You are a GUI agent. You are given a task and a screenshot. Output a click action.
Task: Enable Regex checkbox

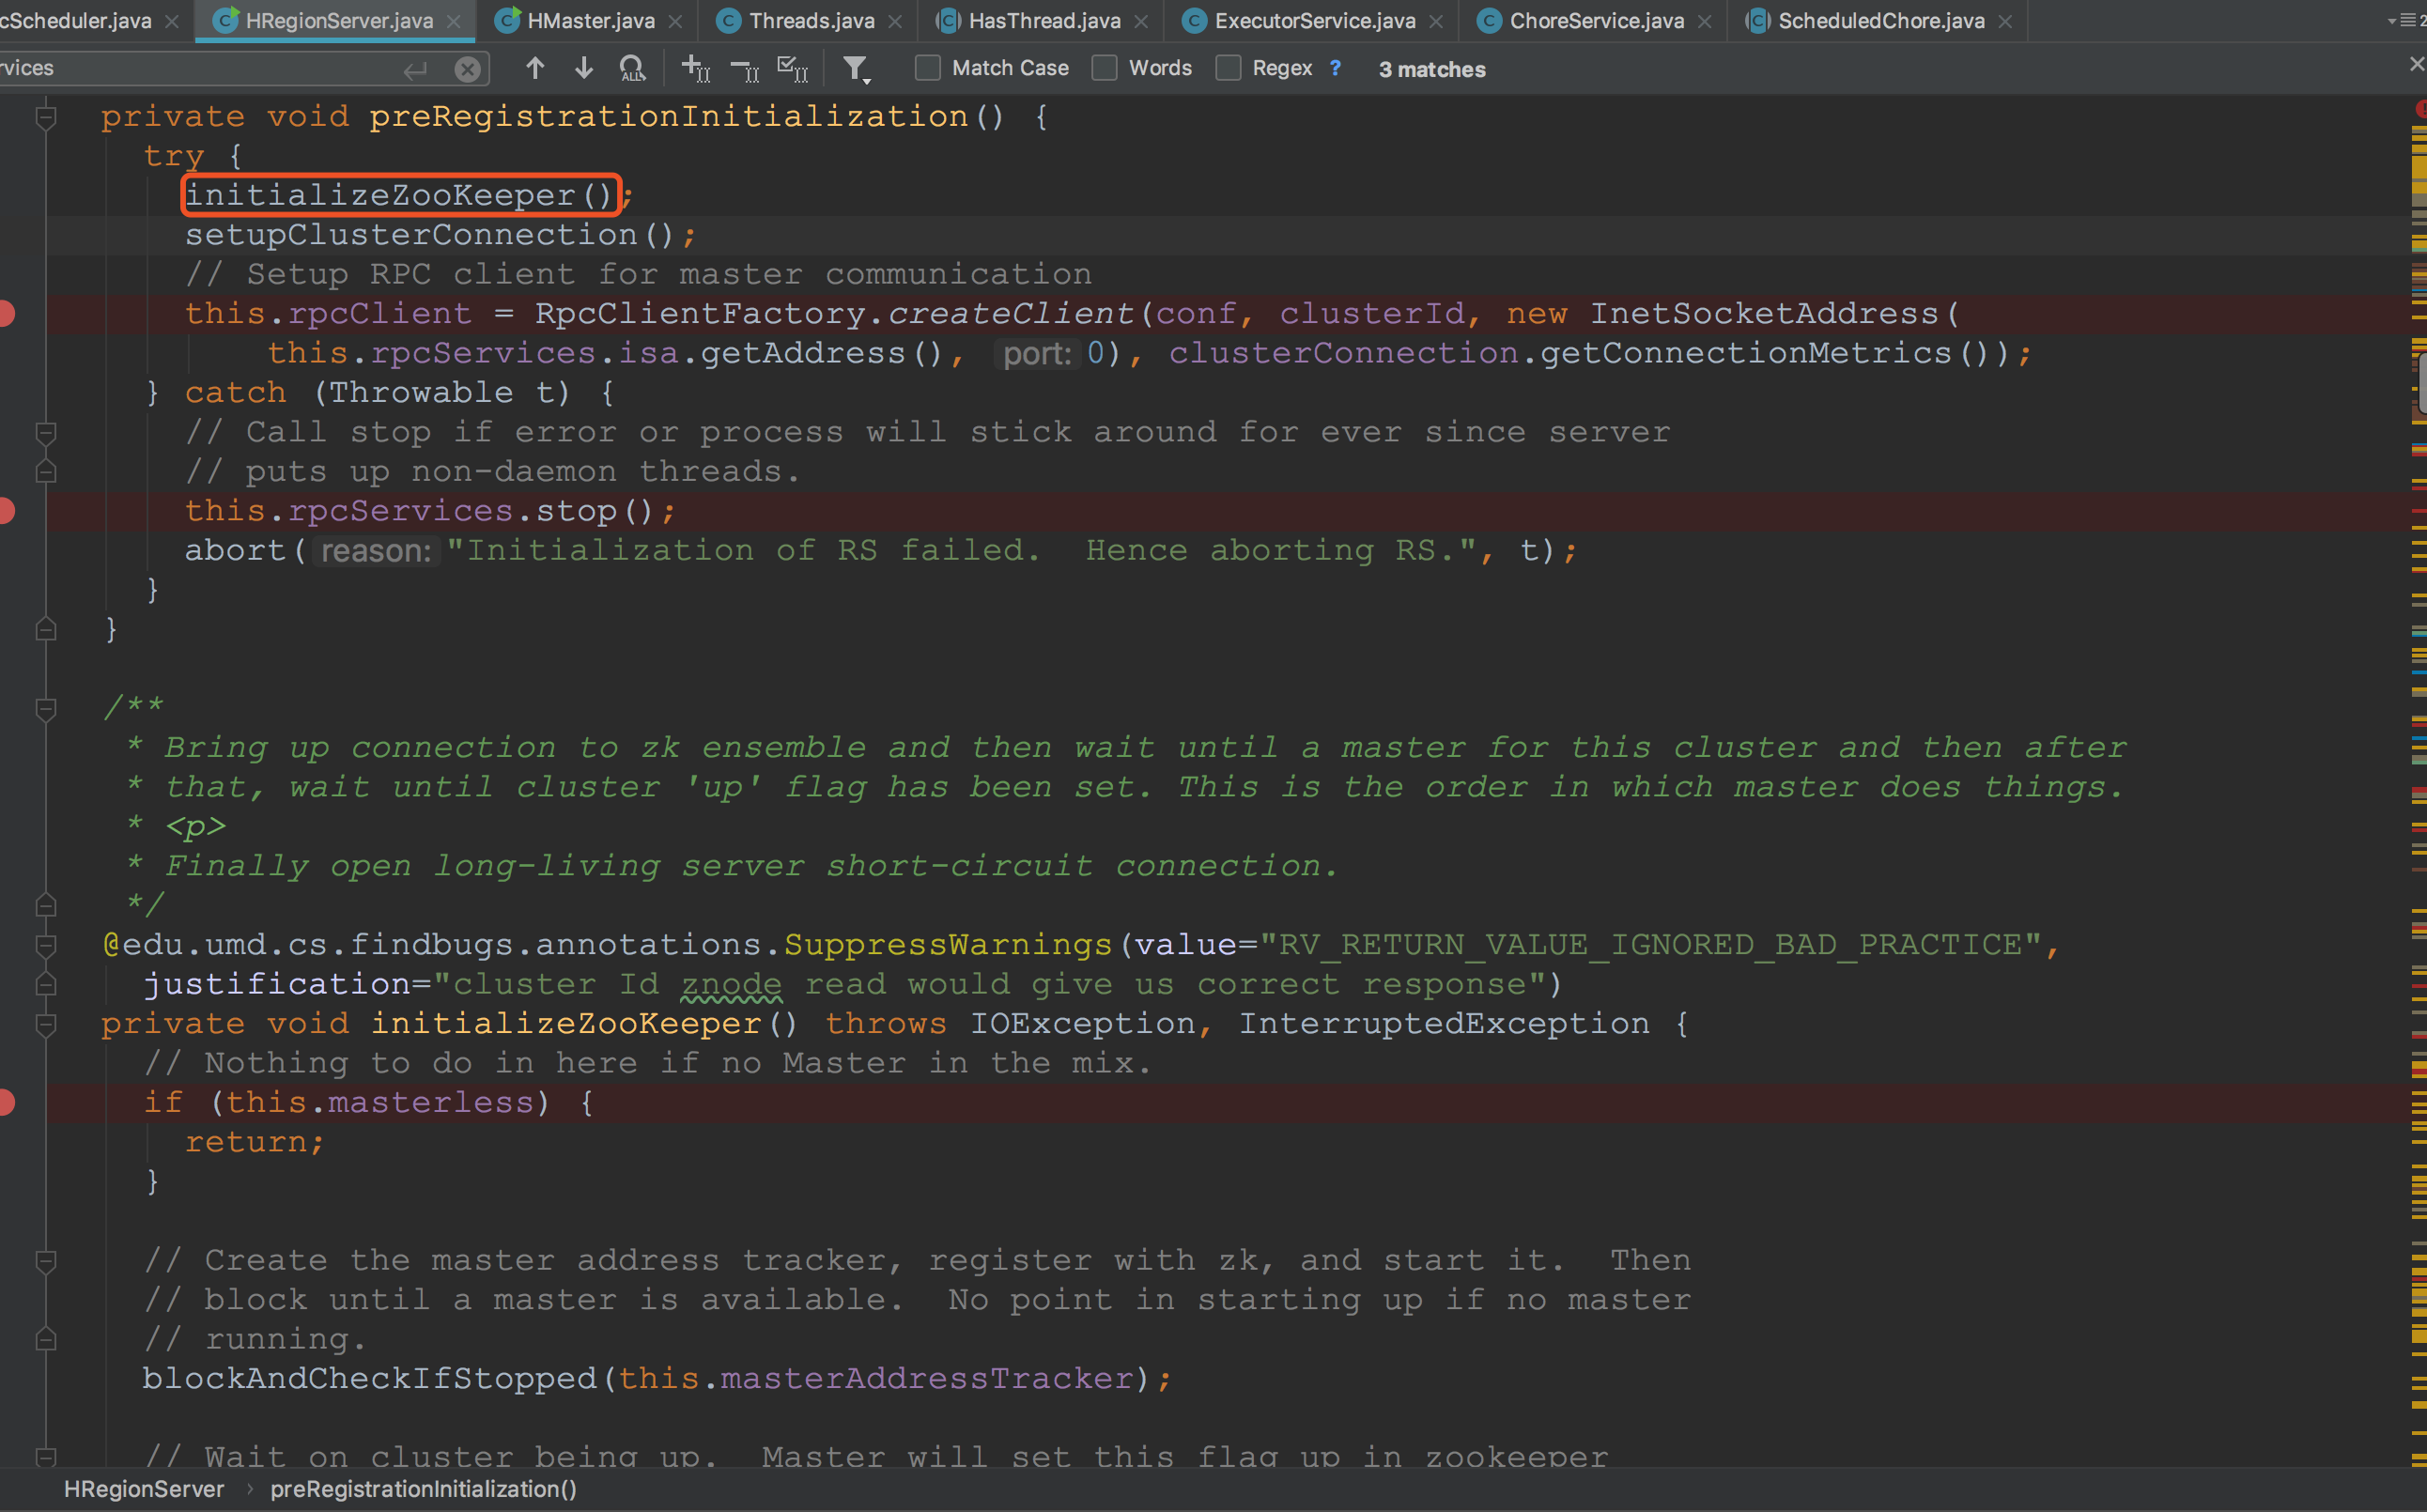click(x=1228, y=68)
